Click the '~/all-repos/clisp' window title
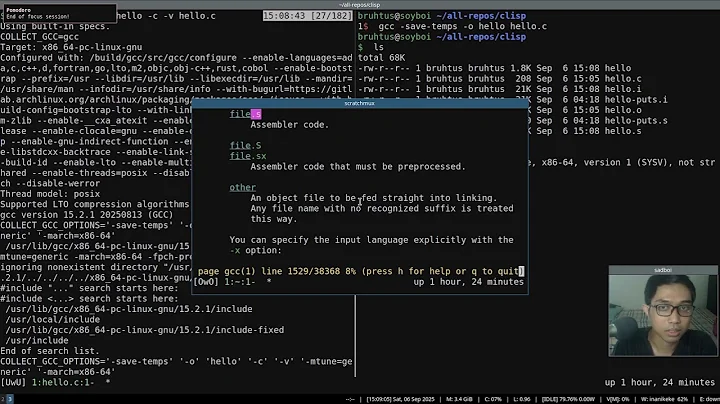The height and width of the screenshot is (404, 720). click(x=360, y=5)
